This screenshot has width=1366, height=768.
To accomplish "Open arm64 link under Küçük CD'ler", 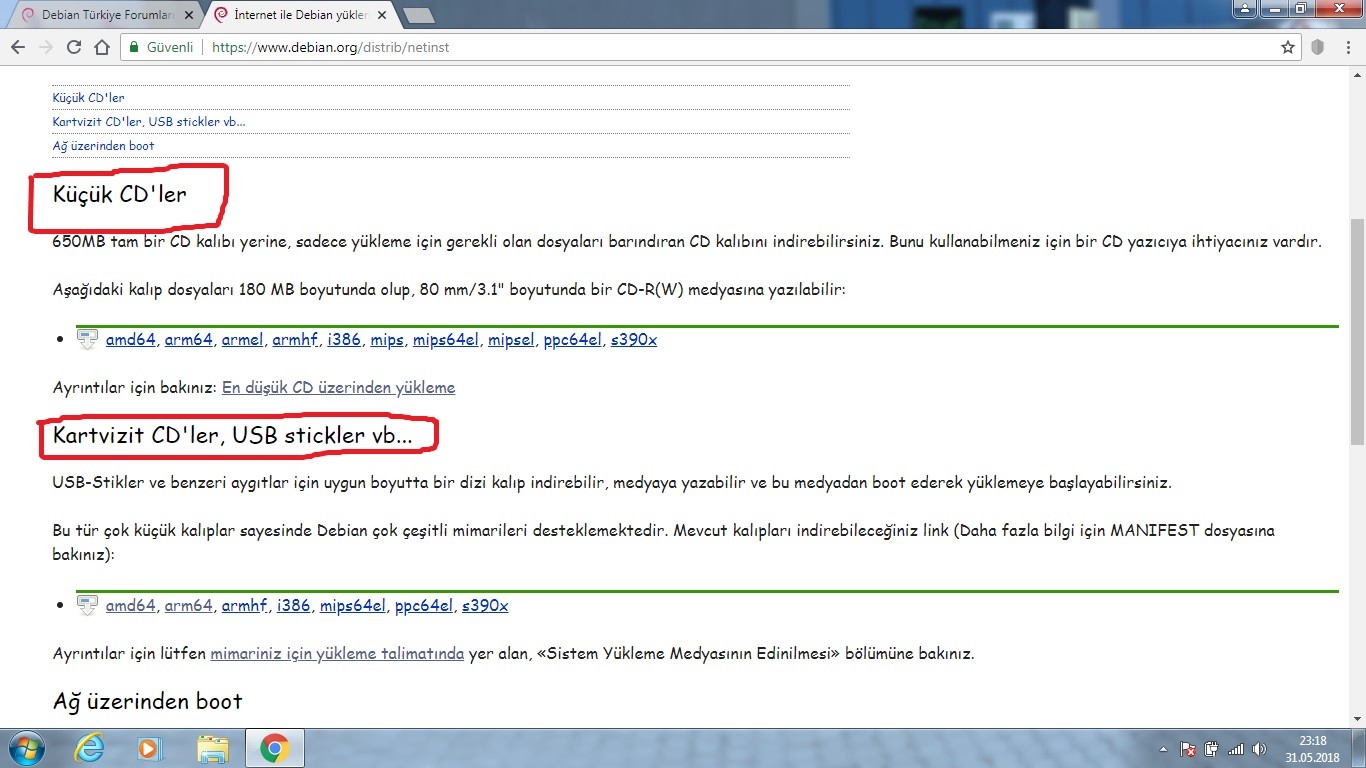I will click(189, 340).
